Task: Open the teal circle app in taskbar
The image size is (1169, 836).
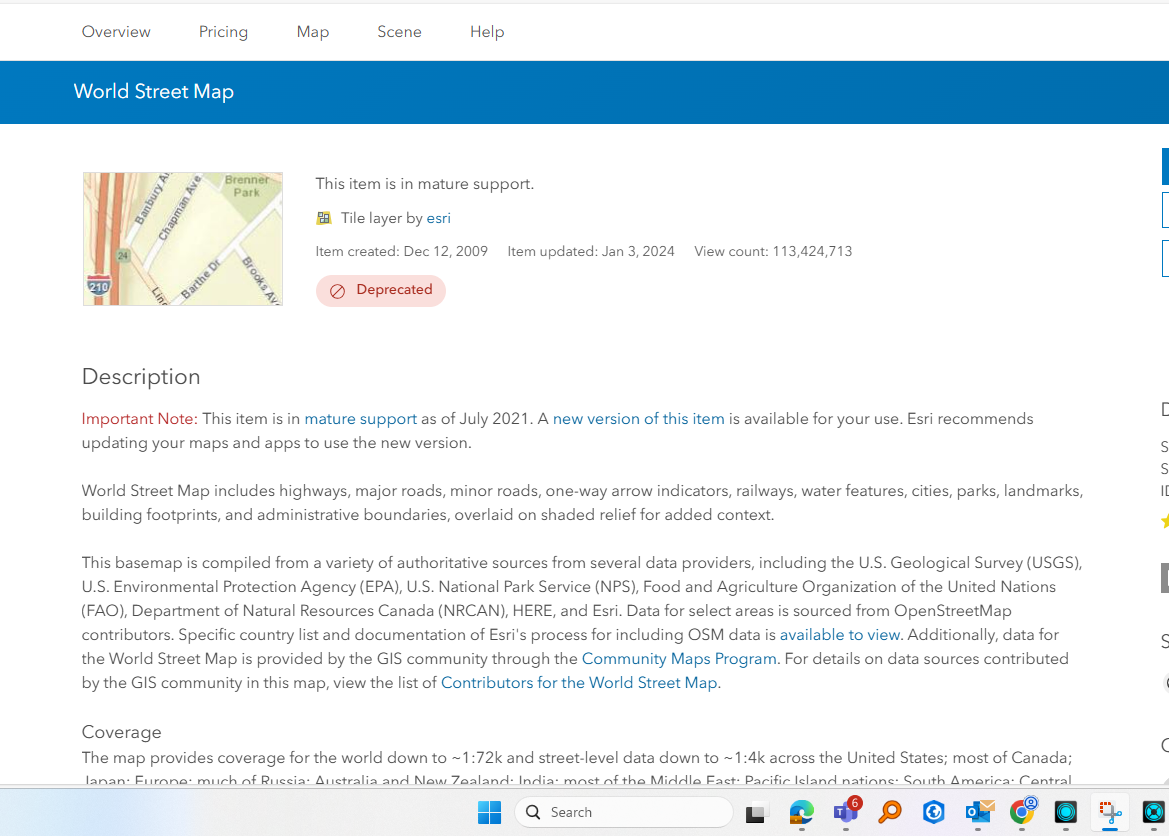Action: (1066, 812)
